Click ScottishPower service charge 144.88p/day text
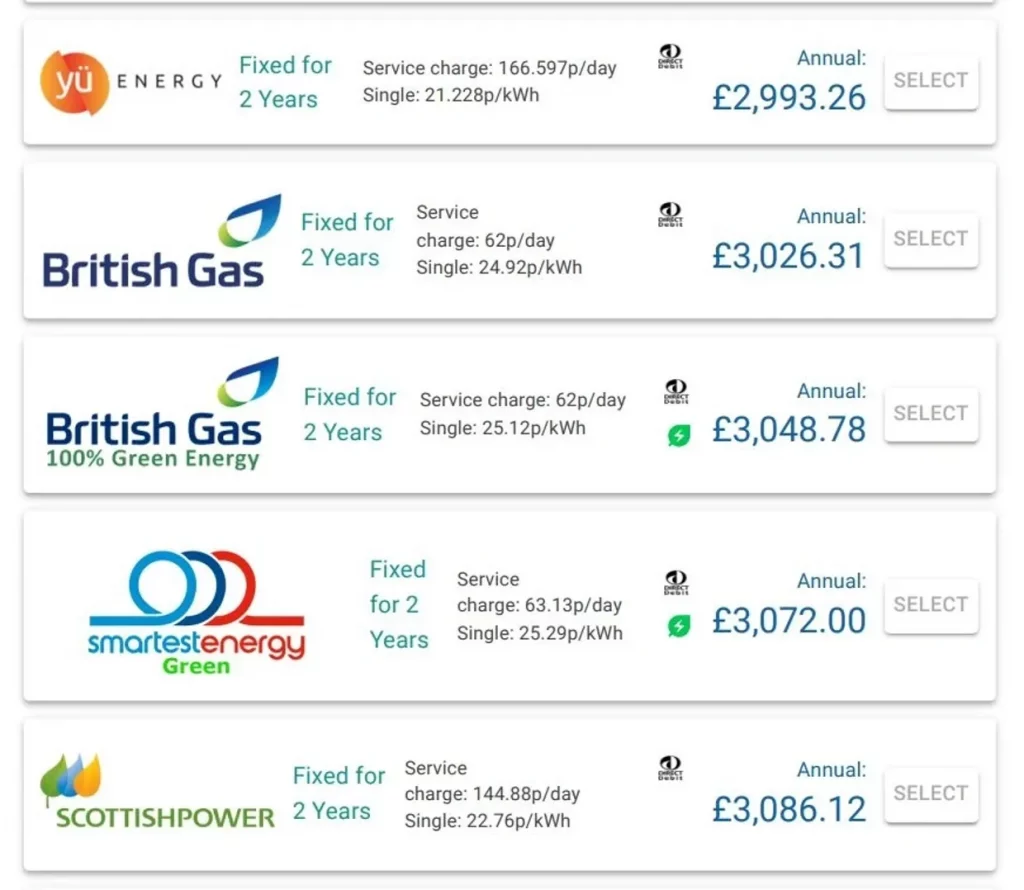 point(492,794)
